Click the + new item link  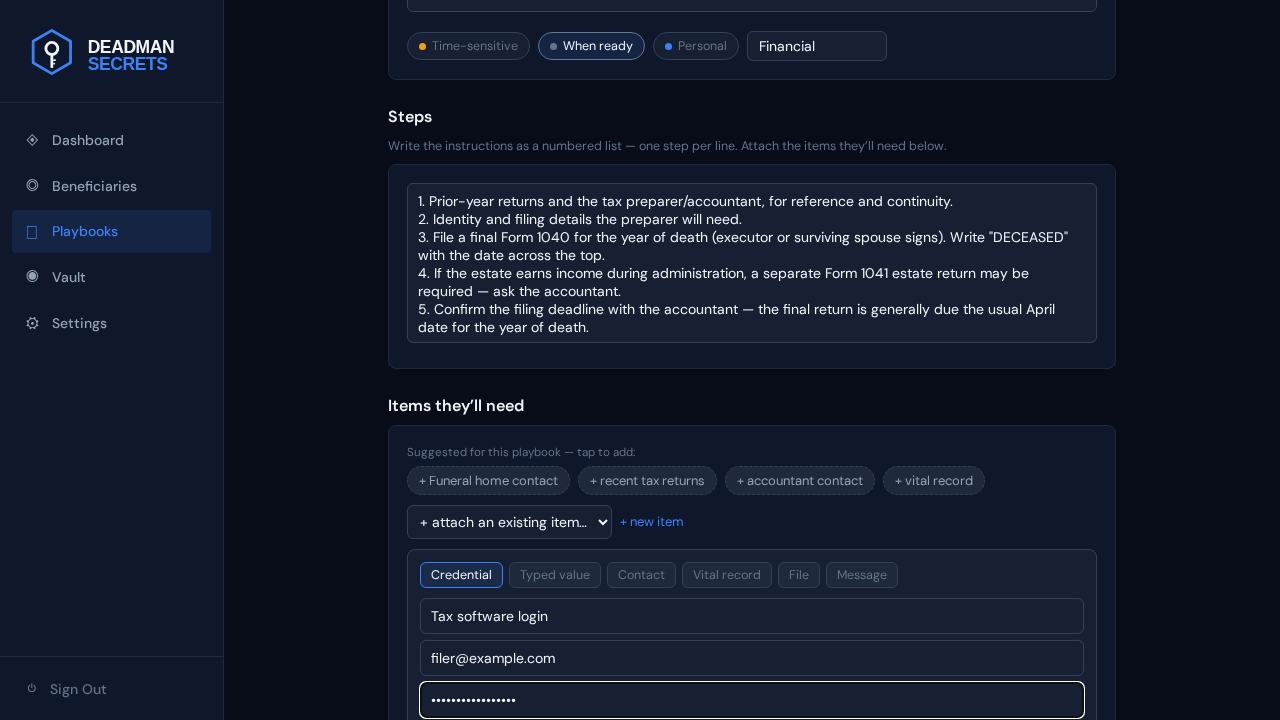[652, 522]
